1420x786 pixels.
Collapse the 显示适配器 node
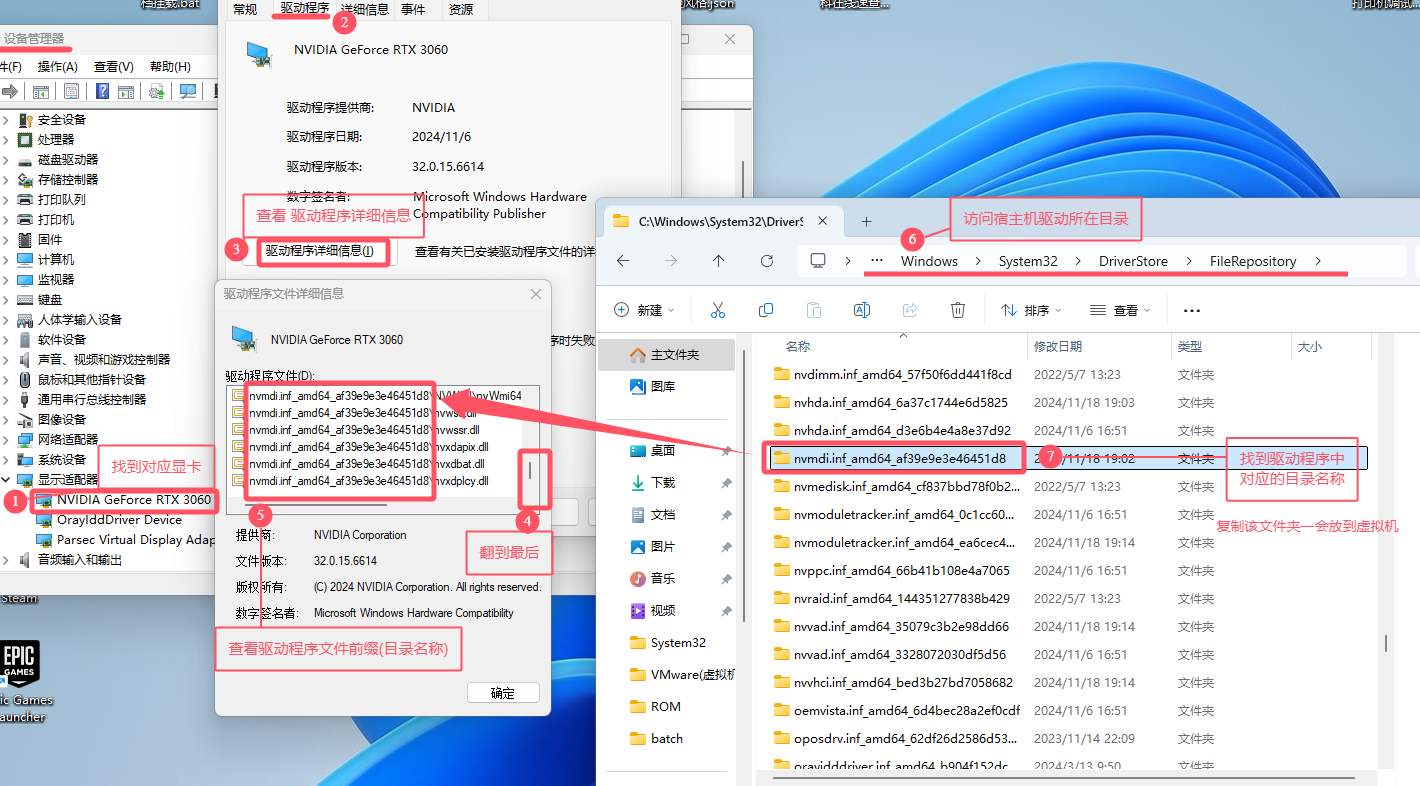coord(6,479)
